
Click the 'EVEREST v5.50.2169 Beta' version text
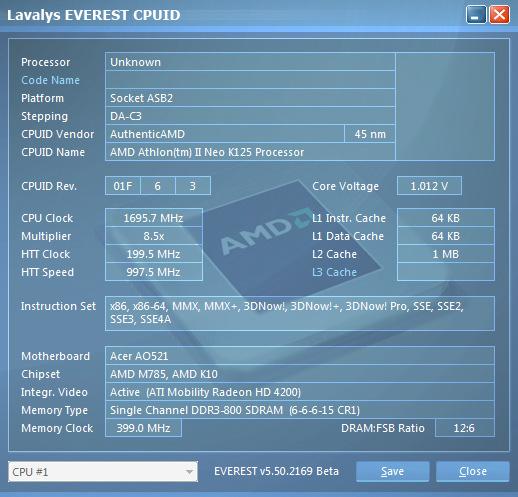click(276, 471)
